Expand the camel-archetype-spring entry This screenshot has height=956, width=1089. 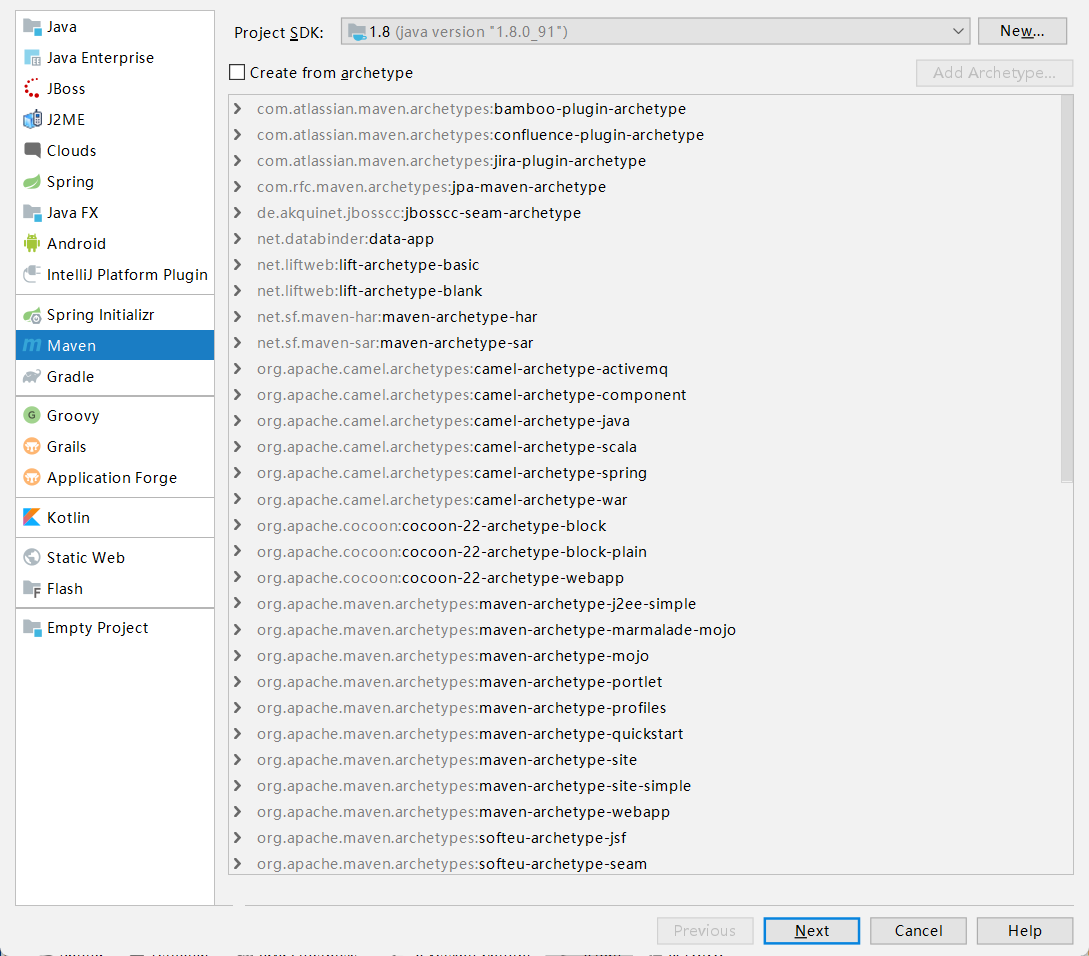coord(237,473)
